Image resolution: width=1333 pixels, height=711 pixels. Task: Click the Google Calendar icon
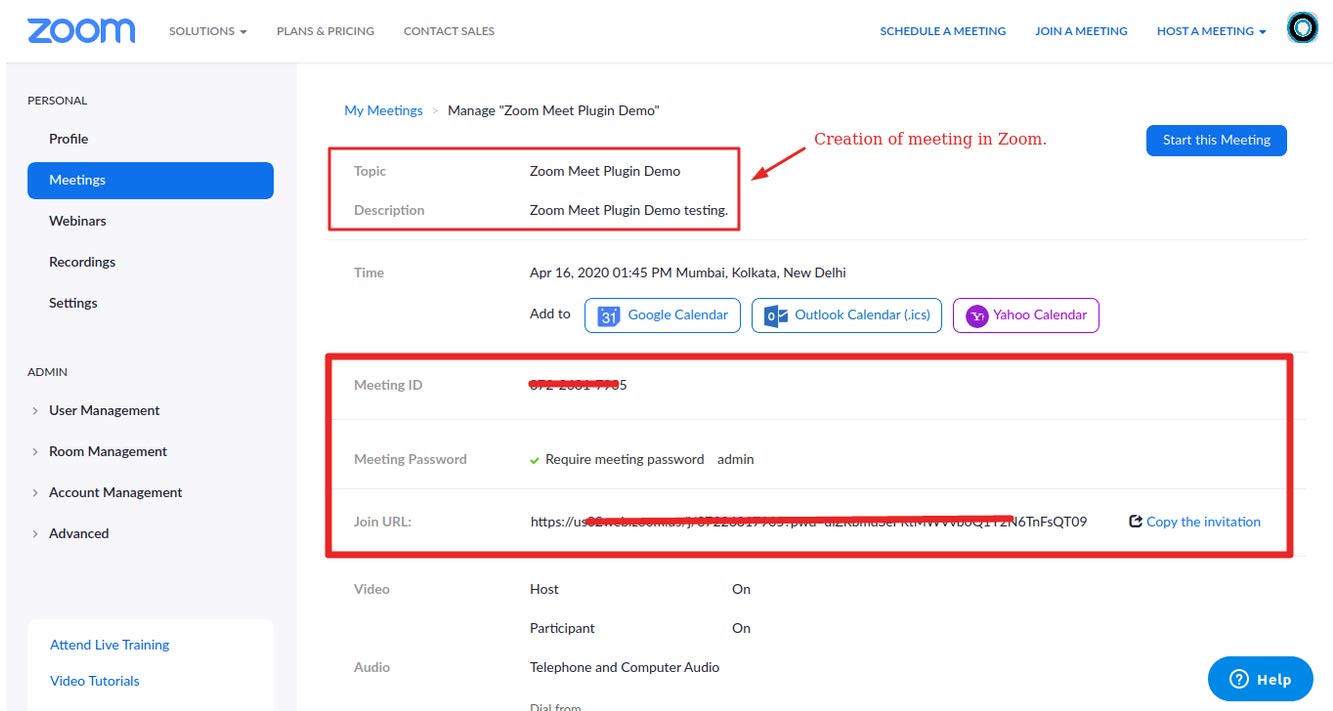click(609, 316)
